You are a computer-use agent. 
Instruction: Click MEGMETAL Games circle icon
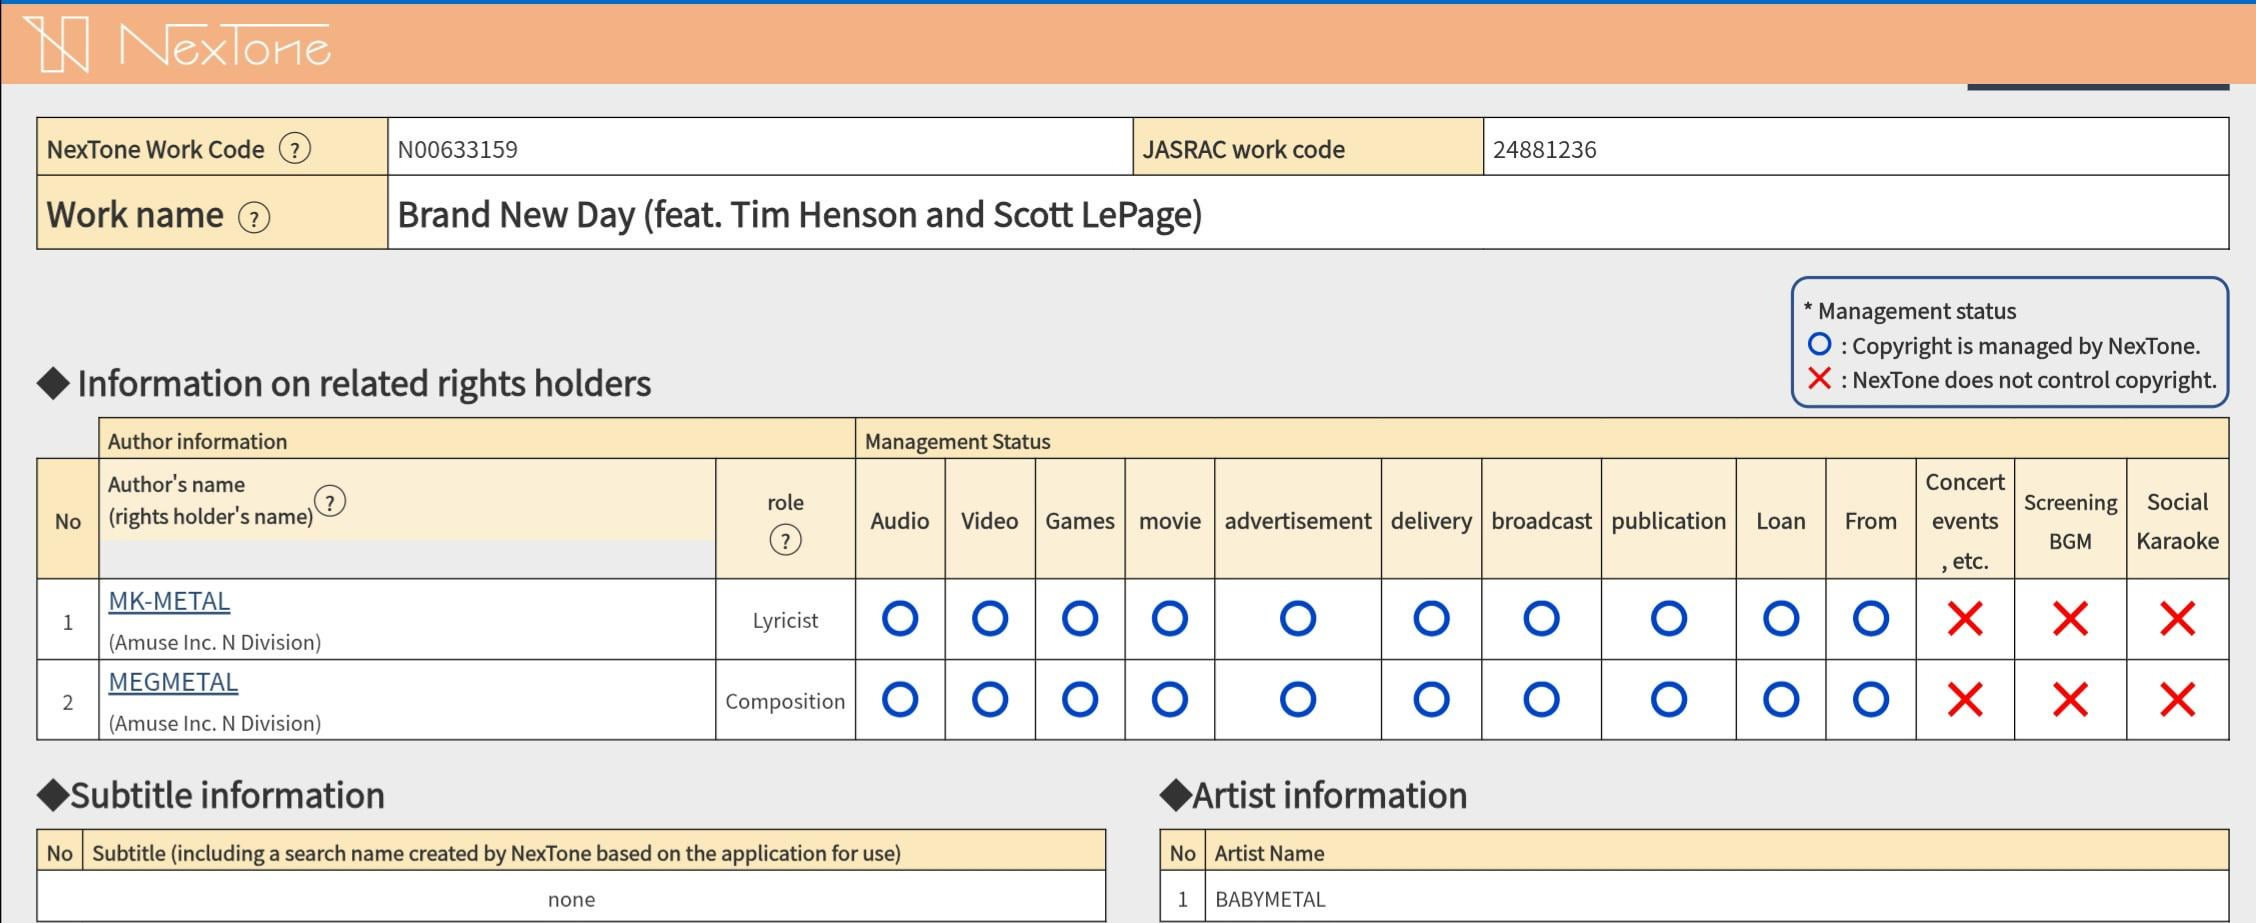[1079, 700]
